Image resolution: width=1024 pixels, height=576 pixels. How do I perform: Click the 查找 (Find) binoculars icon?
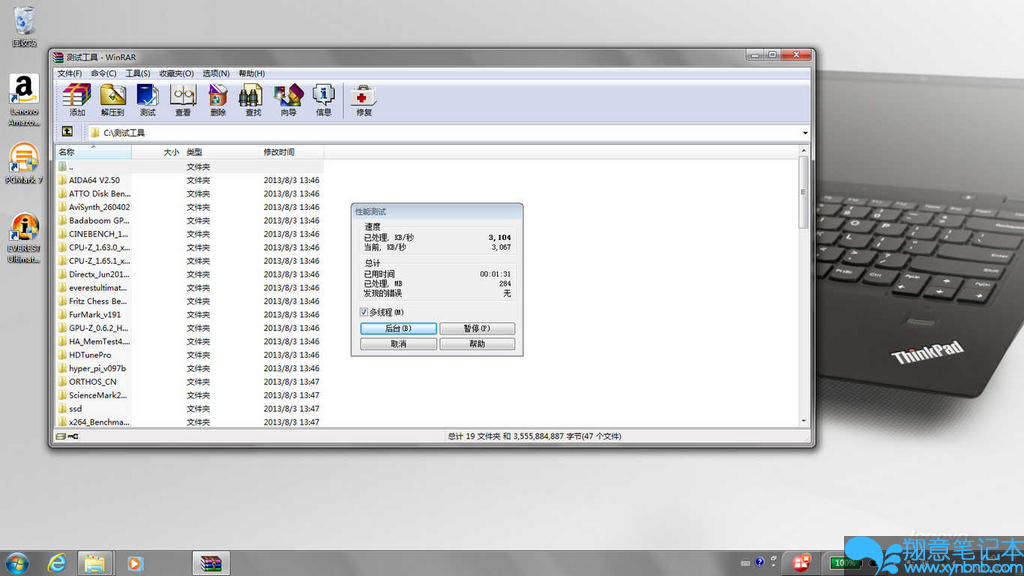pyautogui.click(x=253, y=100)
